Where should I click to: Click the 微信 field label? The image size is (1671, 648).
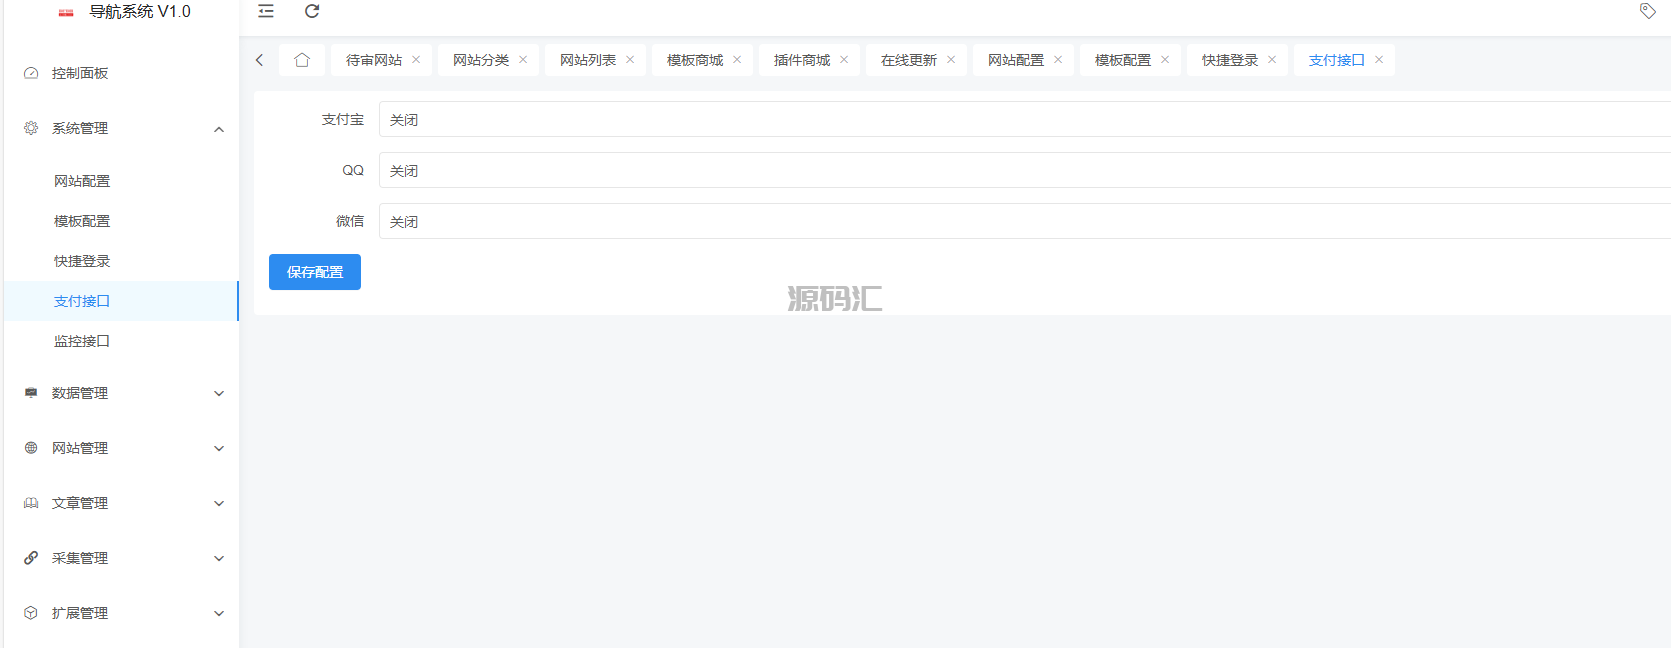tap(350, 221)
